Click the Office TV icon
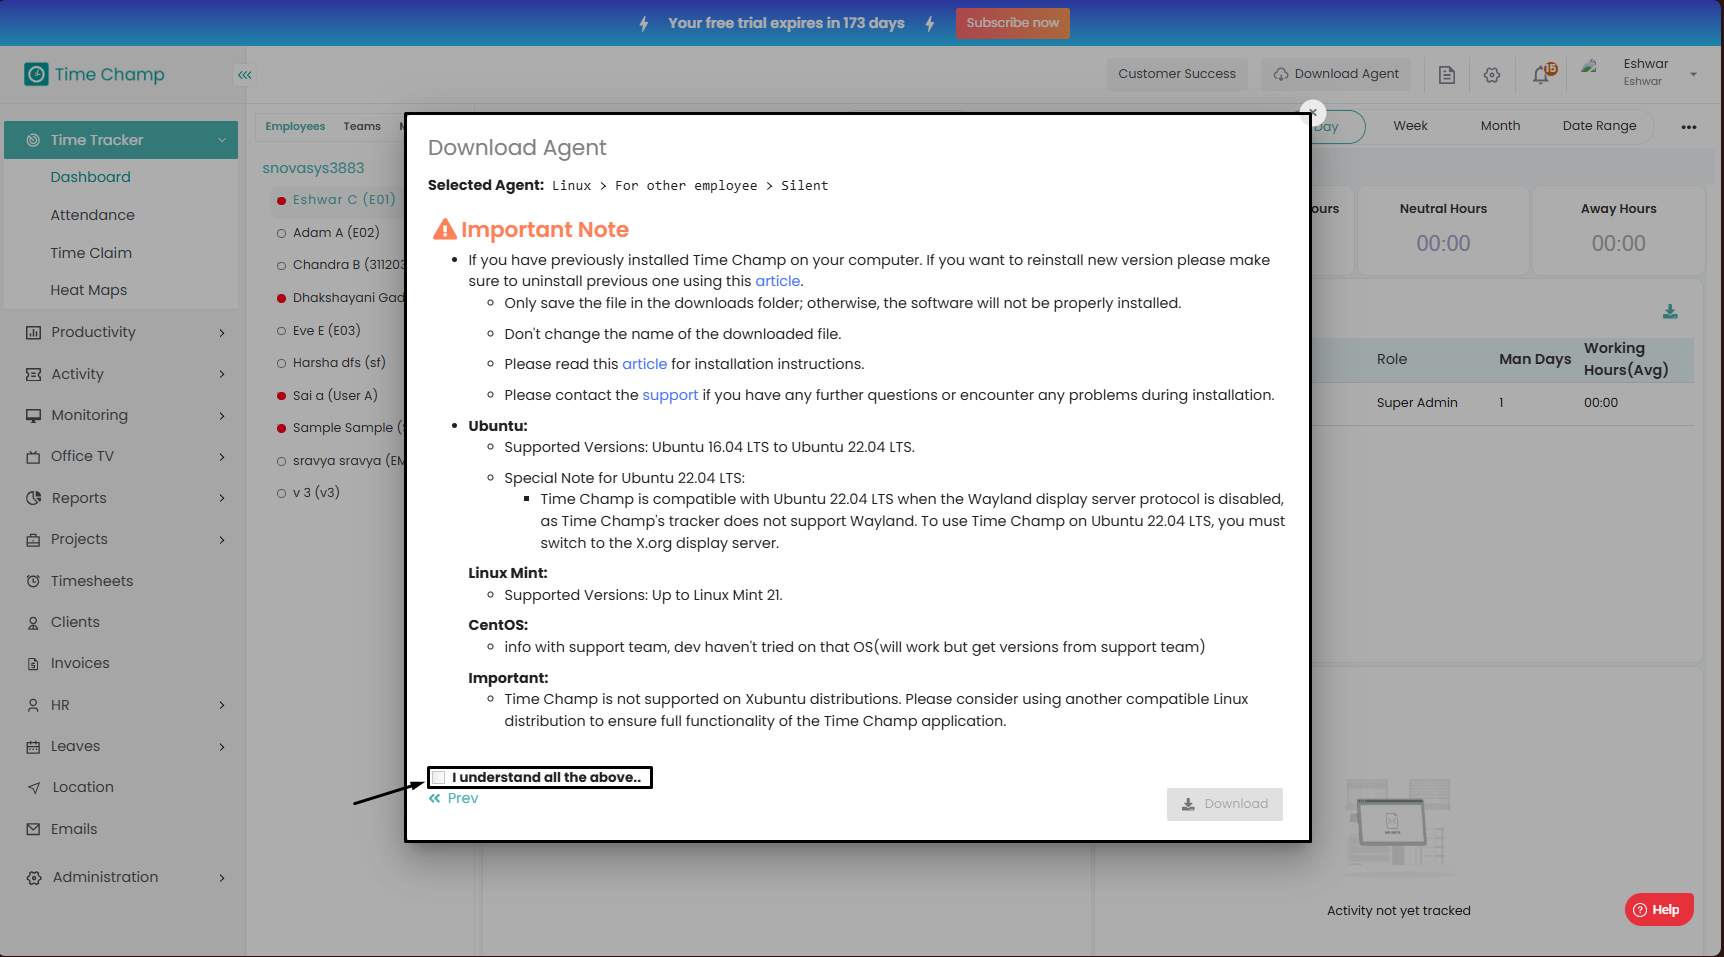Image resolution: width=1724 pixels, height=957 pixels. [33, 457]
